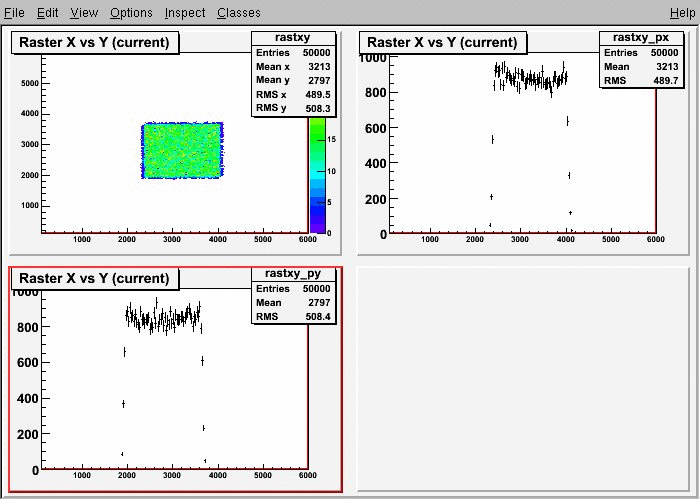Screen dimensions: 700x500
Task: Click the data point cluster in the rastxy_px projection
Action: tap(530, 79)
